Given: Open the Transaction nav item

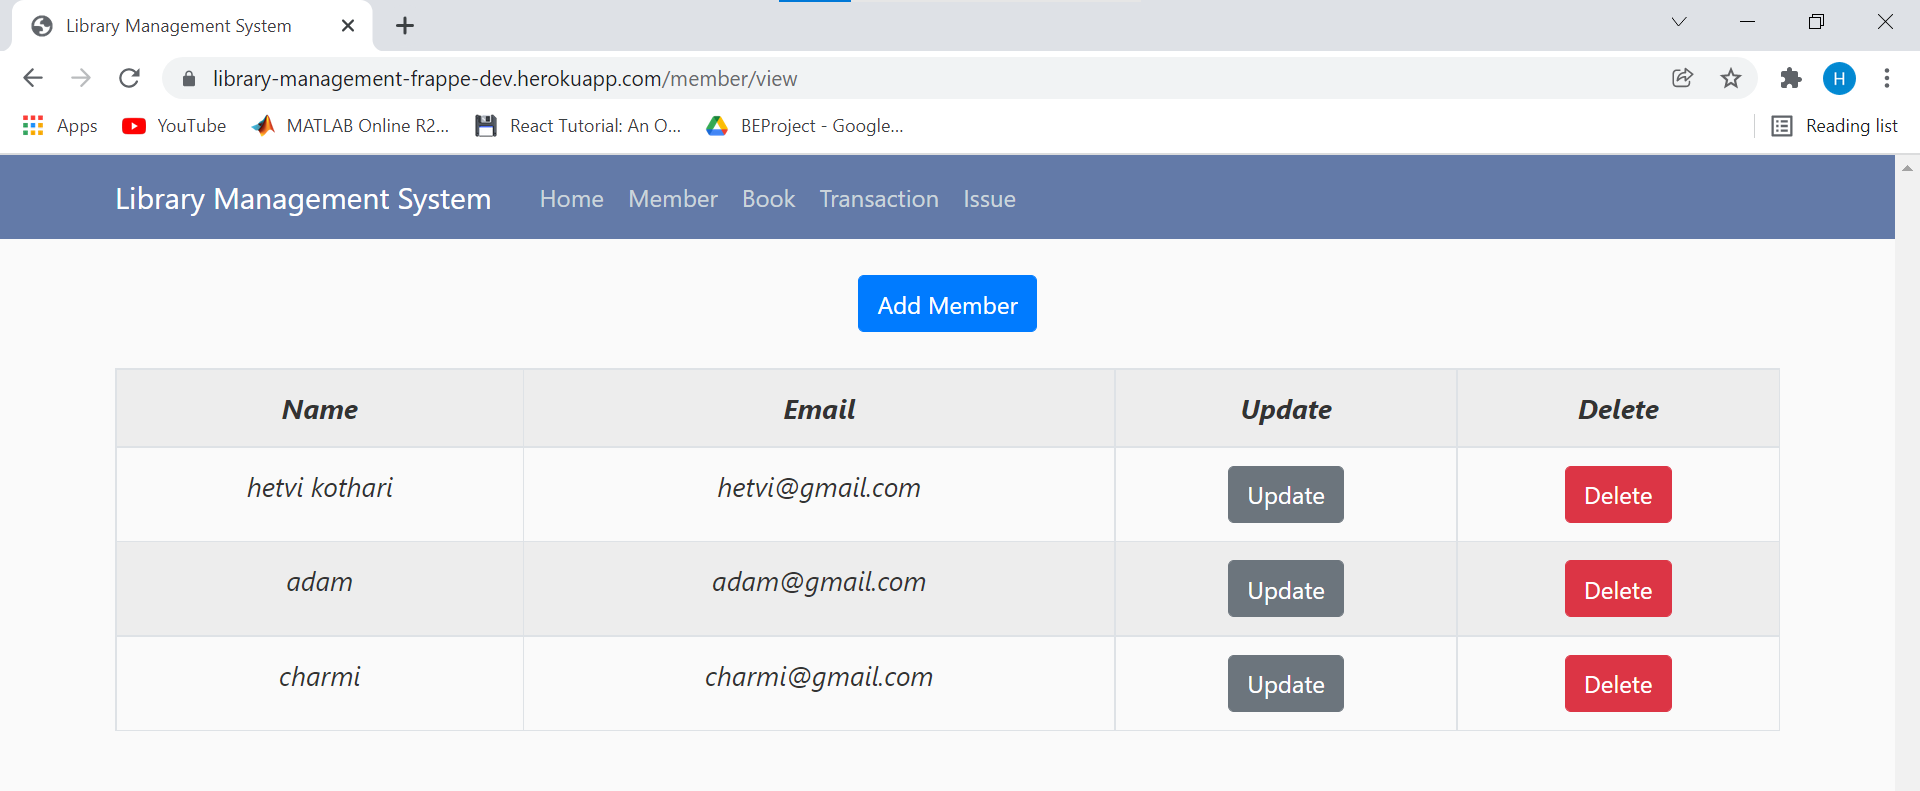Looking at the screenshot, I should (x=879, y=199).
